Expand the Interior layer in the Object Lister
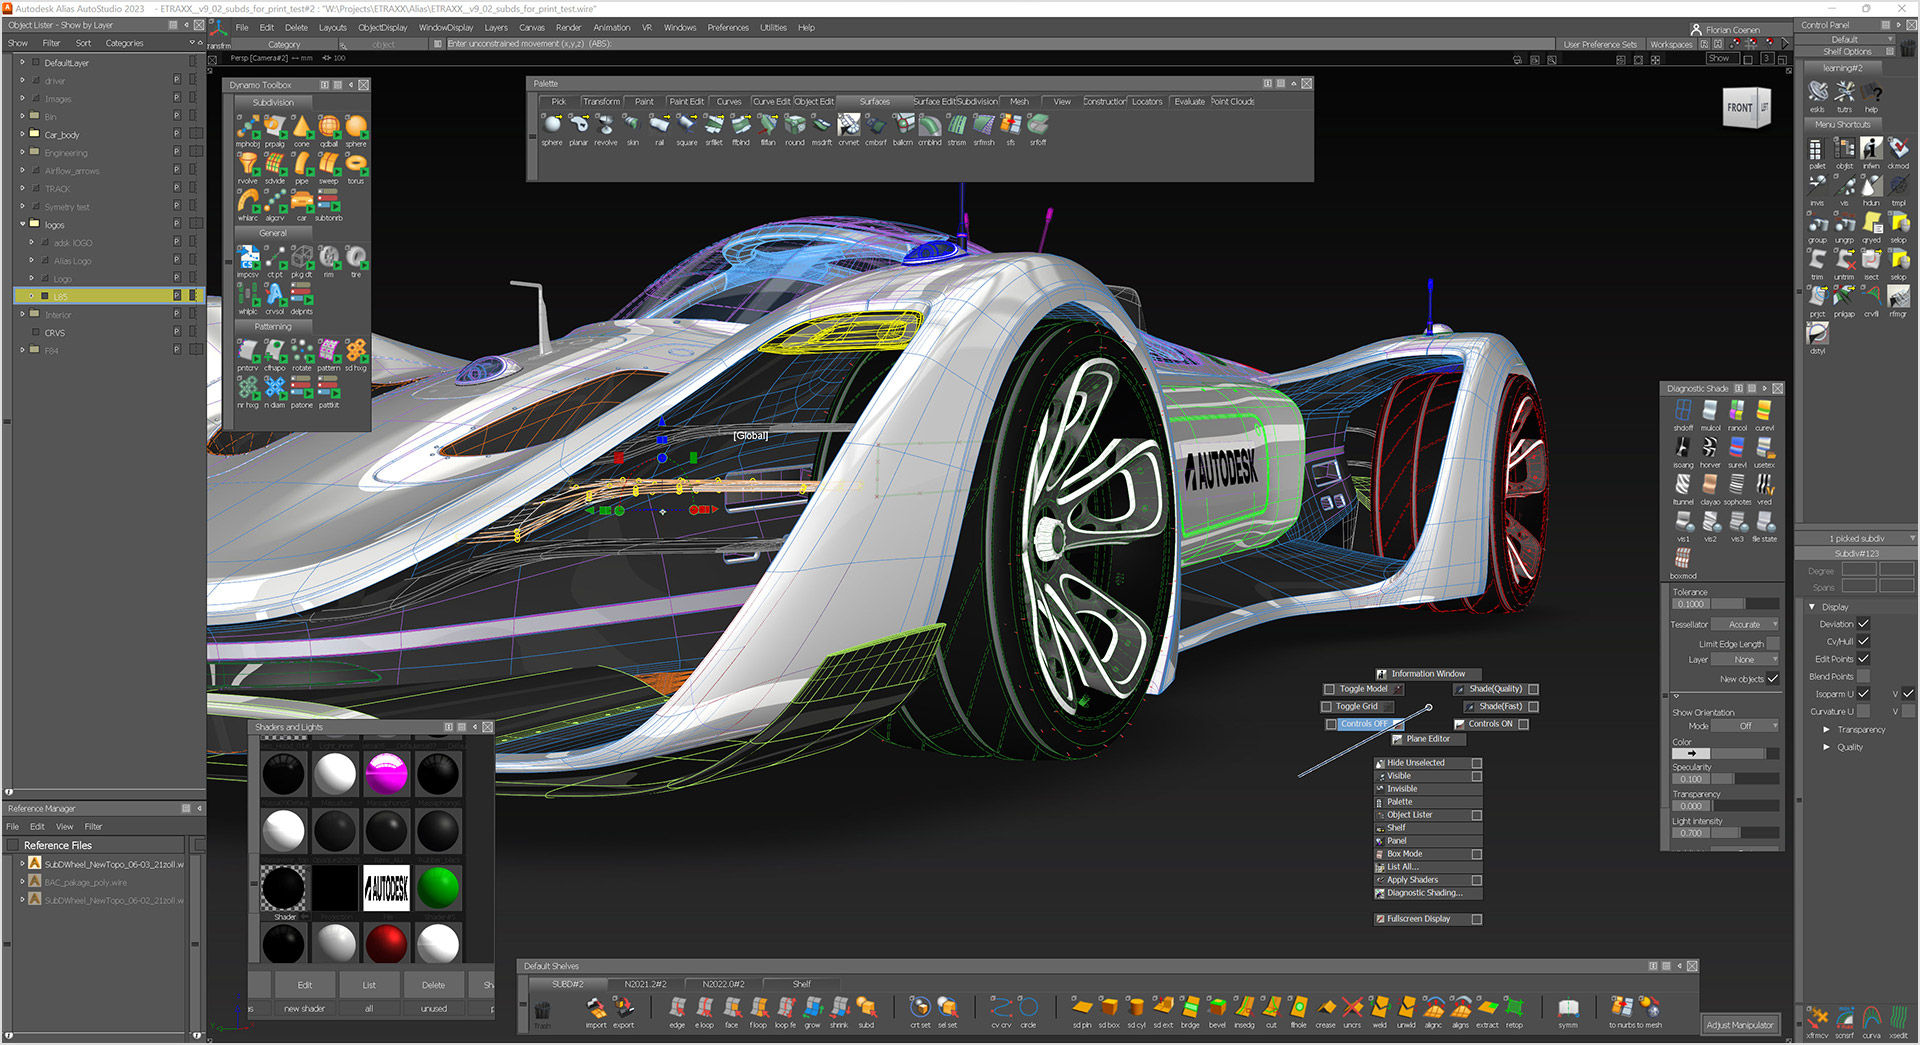The height and width of the screenshot is (1045, 1920). [21, 314]
